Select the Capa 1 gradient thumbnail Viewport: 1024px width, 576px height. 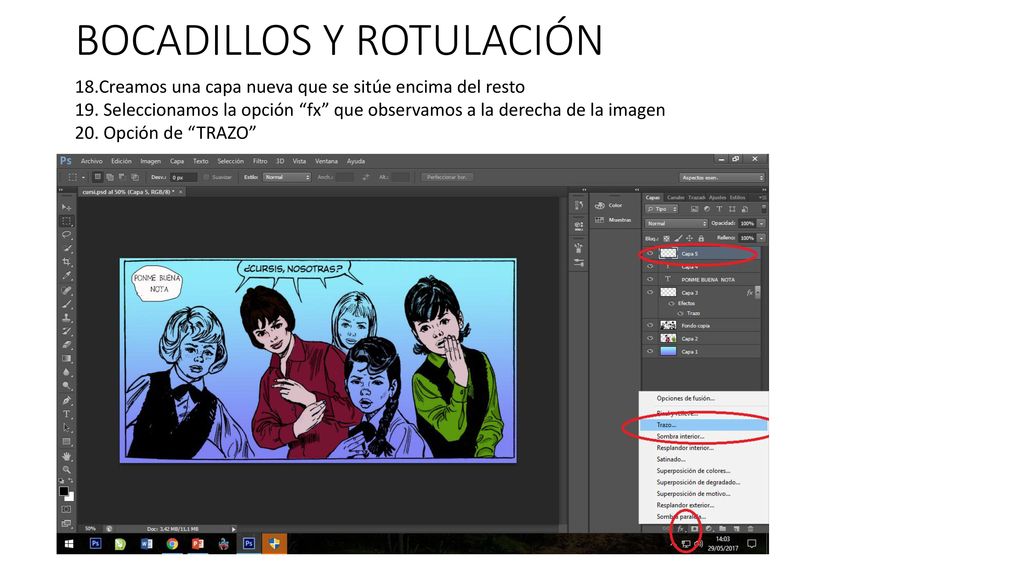pyautogui.click(x=668, y=351)
